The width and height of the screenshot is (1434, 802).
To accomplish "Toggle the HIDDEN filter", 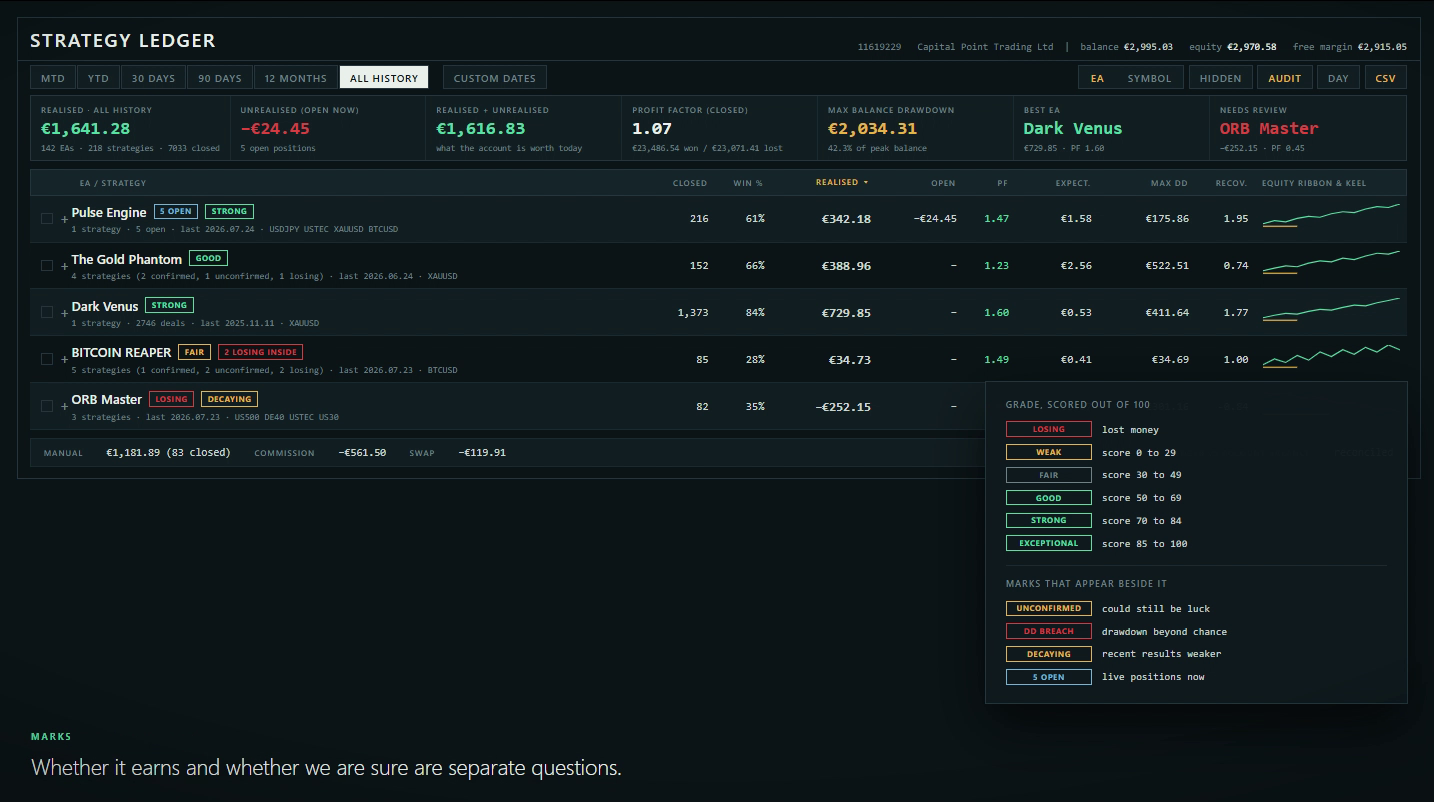I will point(1220,78).
